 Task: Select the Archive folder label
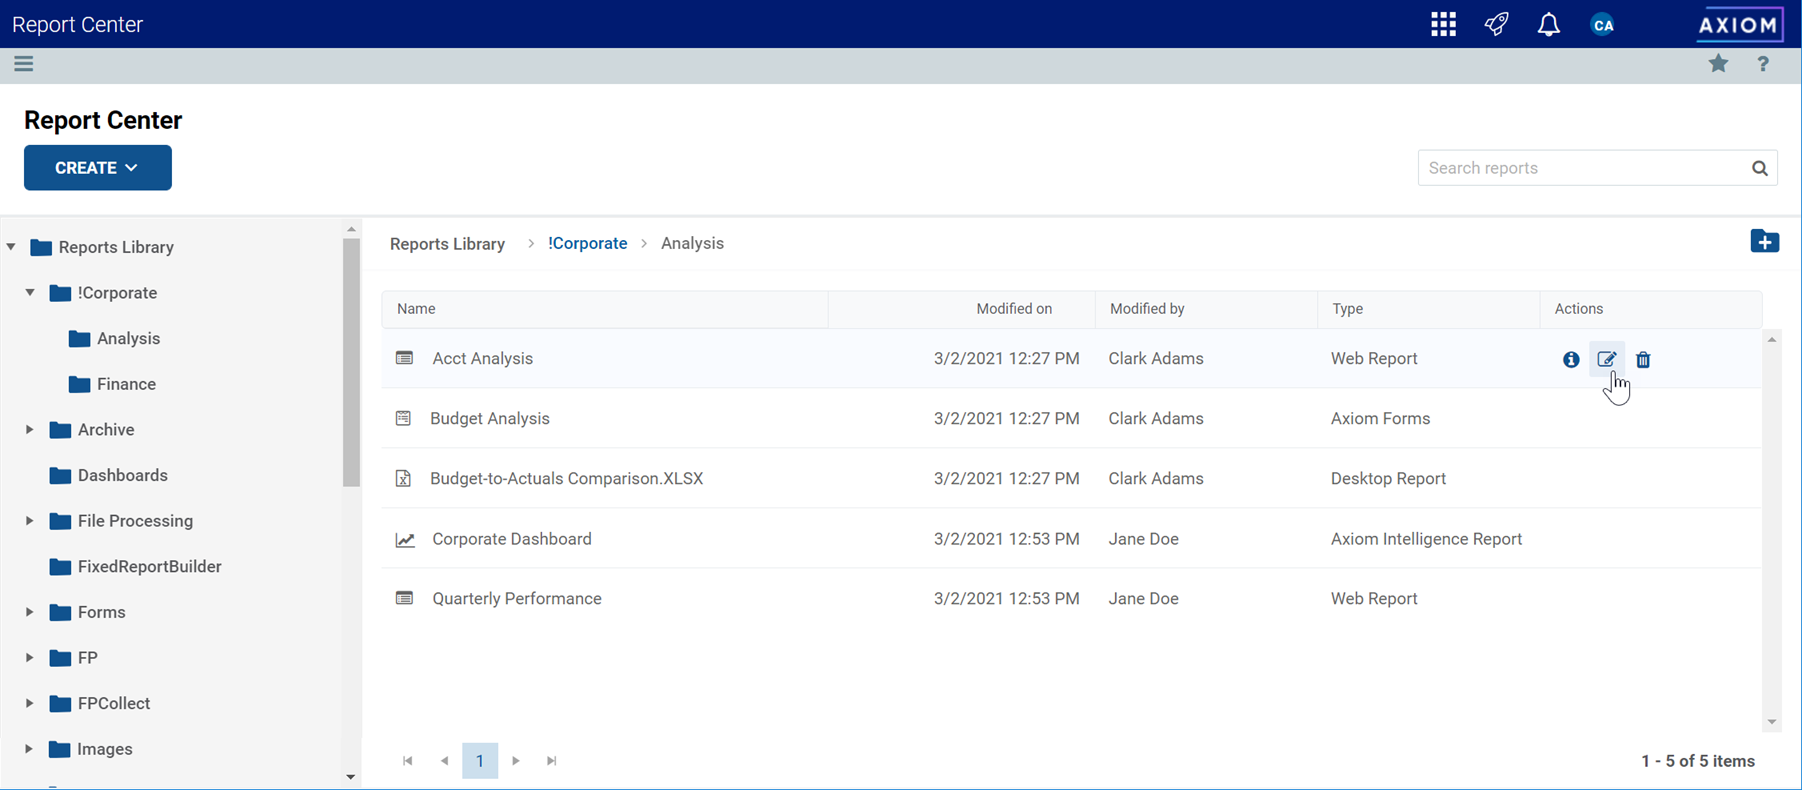(106, 429)
